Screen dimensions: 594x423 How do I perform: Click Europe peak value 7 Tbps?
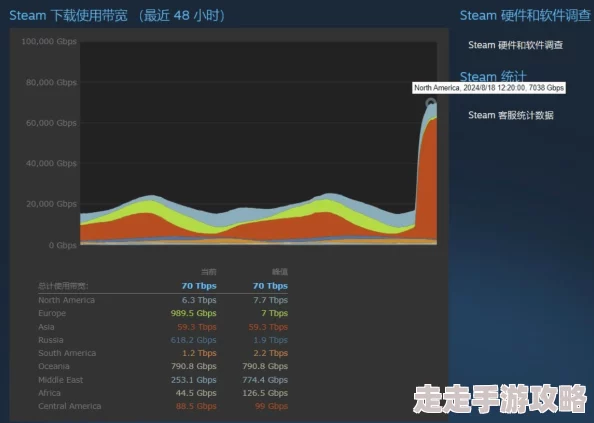(x=274, y=313)
